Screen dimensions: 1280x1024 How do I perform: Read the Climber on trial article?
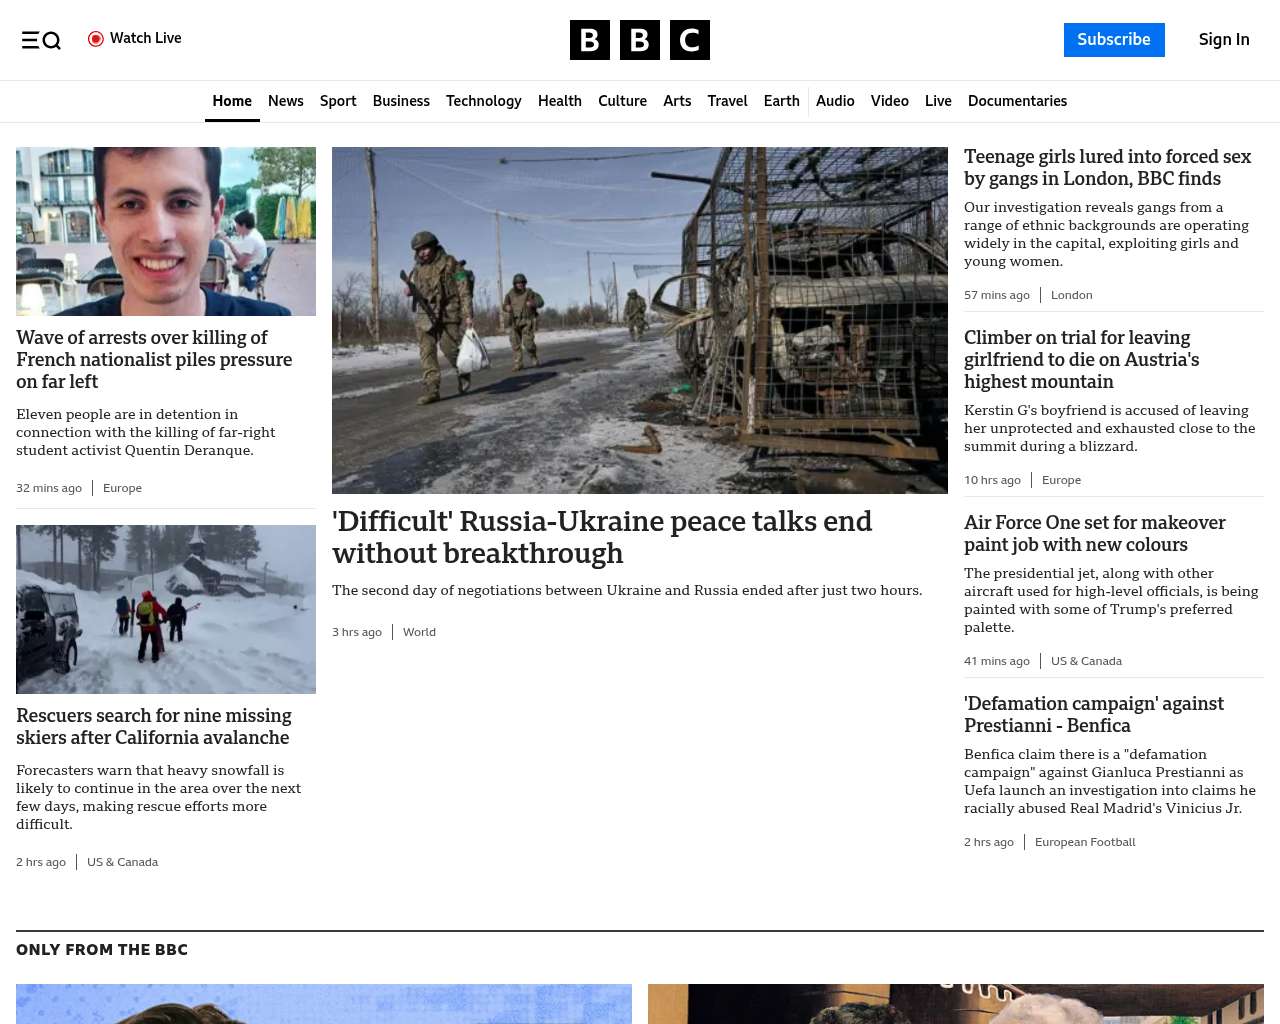[x=1081, y=360]
